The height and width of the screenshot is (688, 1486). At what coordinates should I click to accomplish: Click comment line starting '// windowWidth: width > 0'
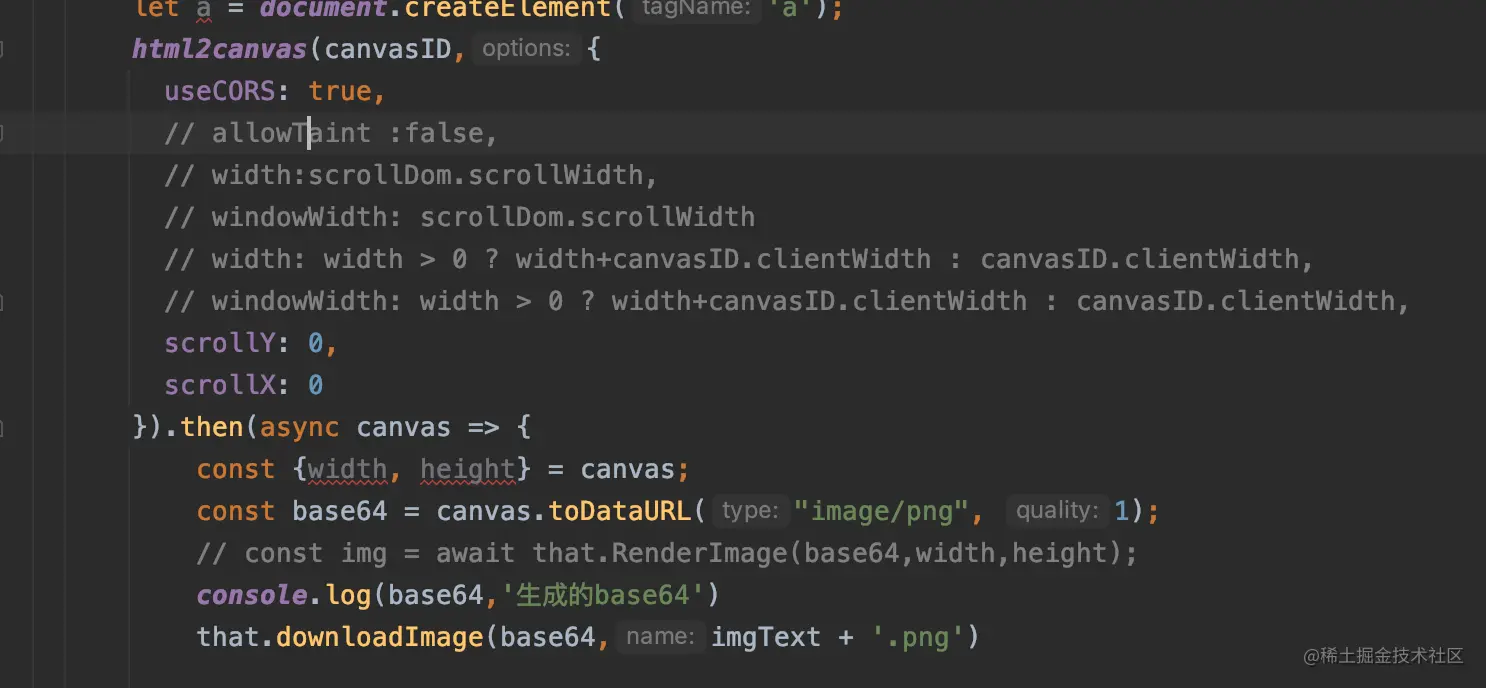pyautogui.click(x=786, y=301)
